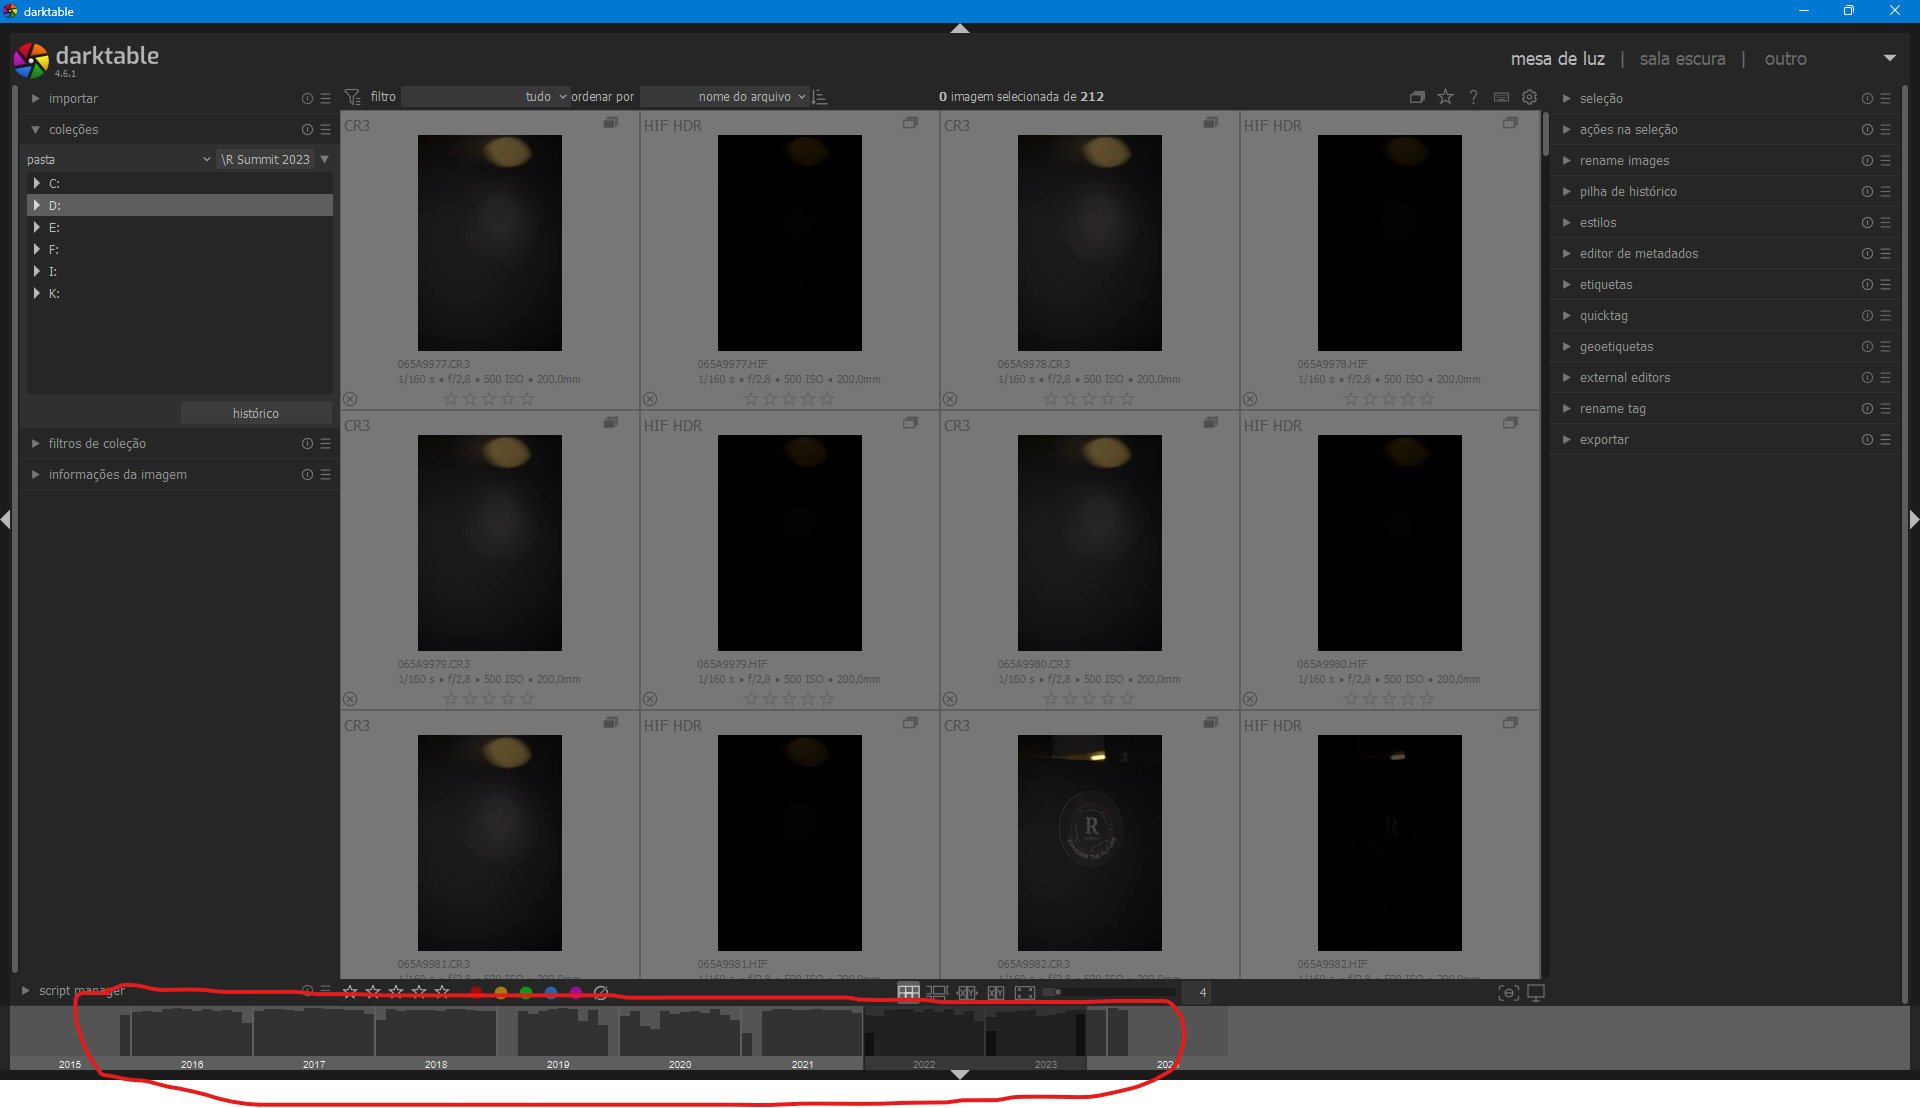1920x1108 pixels.
Task: Toggle focus peaking icon in bottom bar
Action: pos(1508,992)
